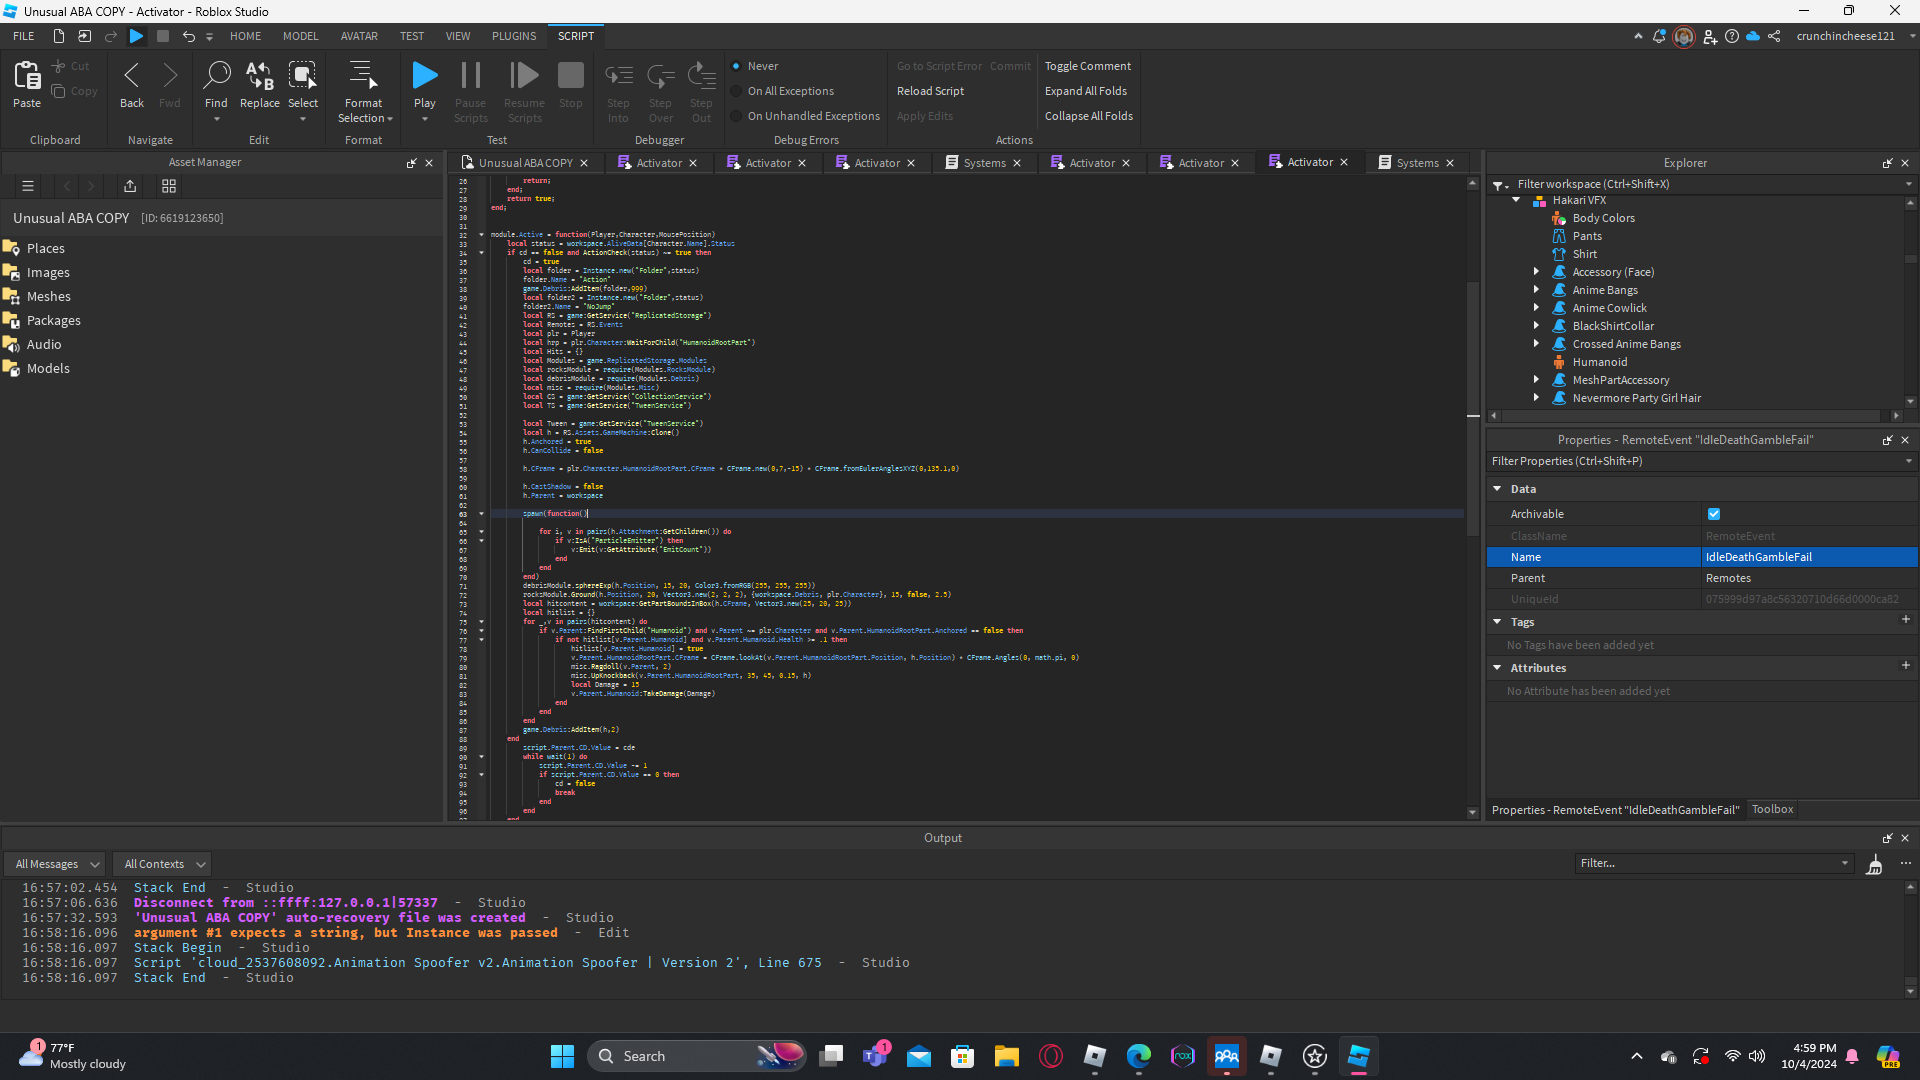Image resolution: width=1920 pixels, height=1080 pixels.
Task: Click Reload Script action
Action: (x=930, y=91)
